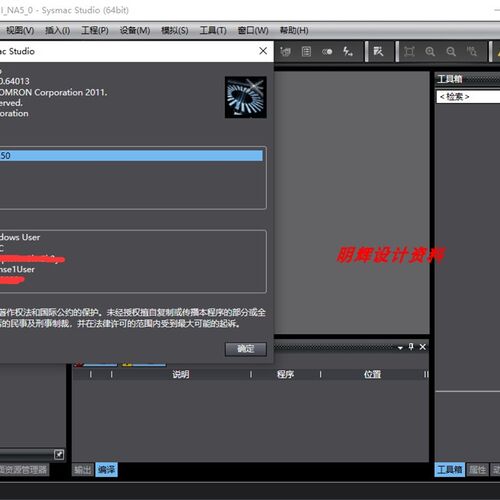Click the document list toolbar icon
This screenshot has height=500, width=500.
click(x=306, y=52)
